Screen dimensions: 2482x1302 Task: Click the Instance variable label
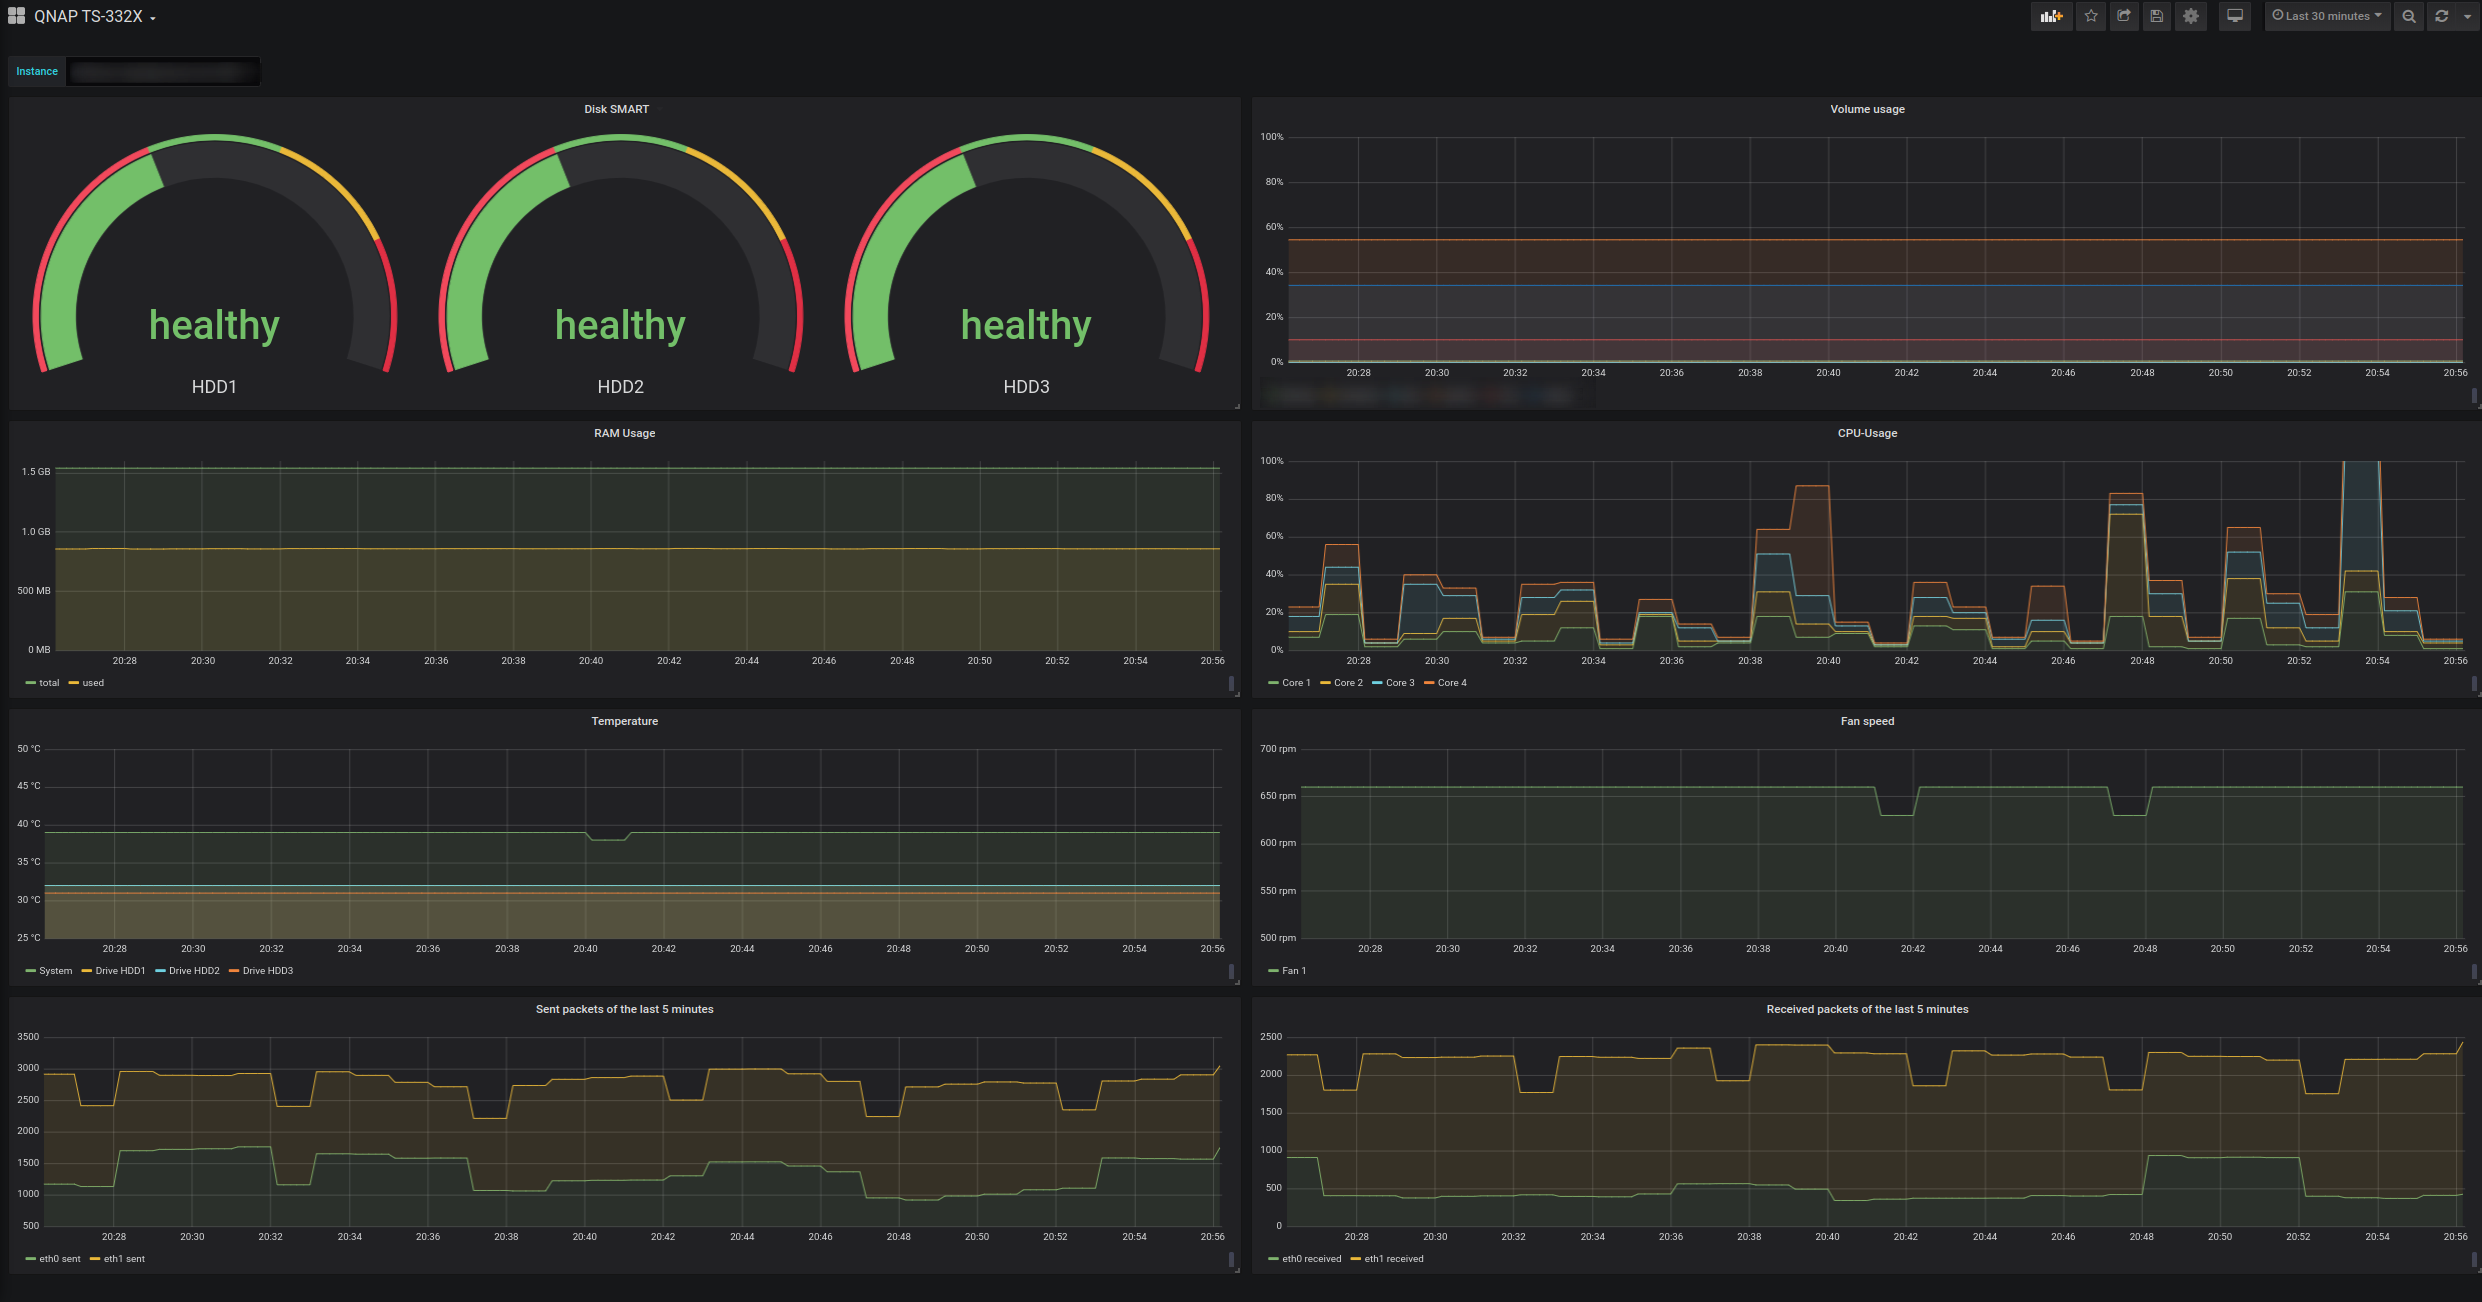37,71
